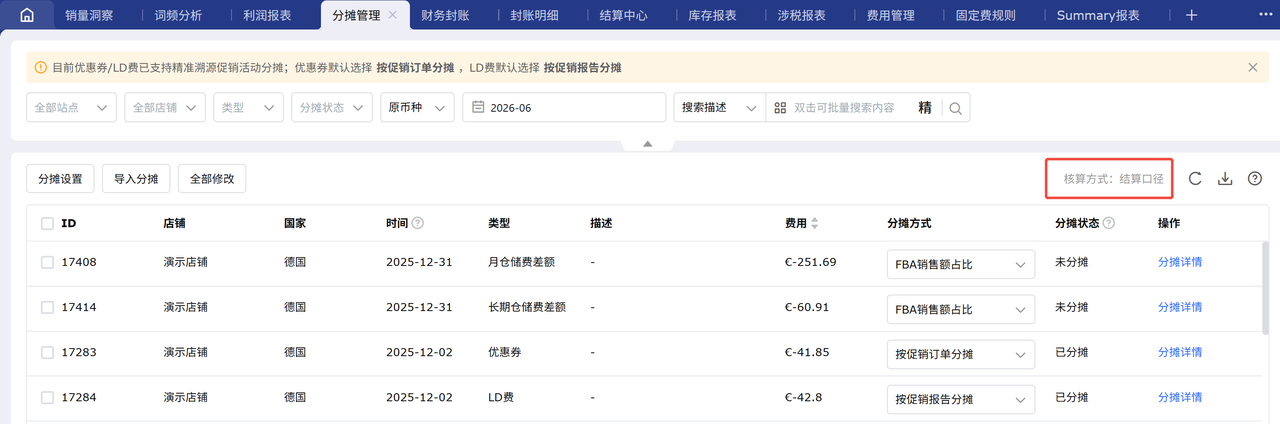Click the 2026-06 date field
Screen dimensions: 1280x424
pyautogui.click(x=564, y=108)
